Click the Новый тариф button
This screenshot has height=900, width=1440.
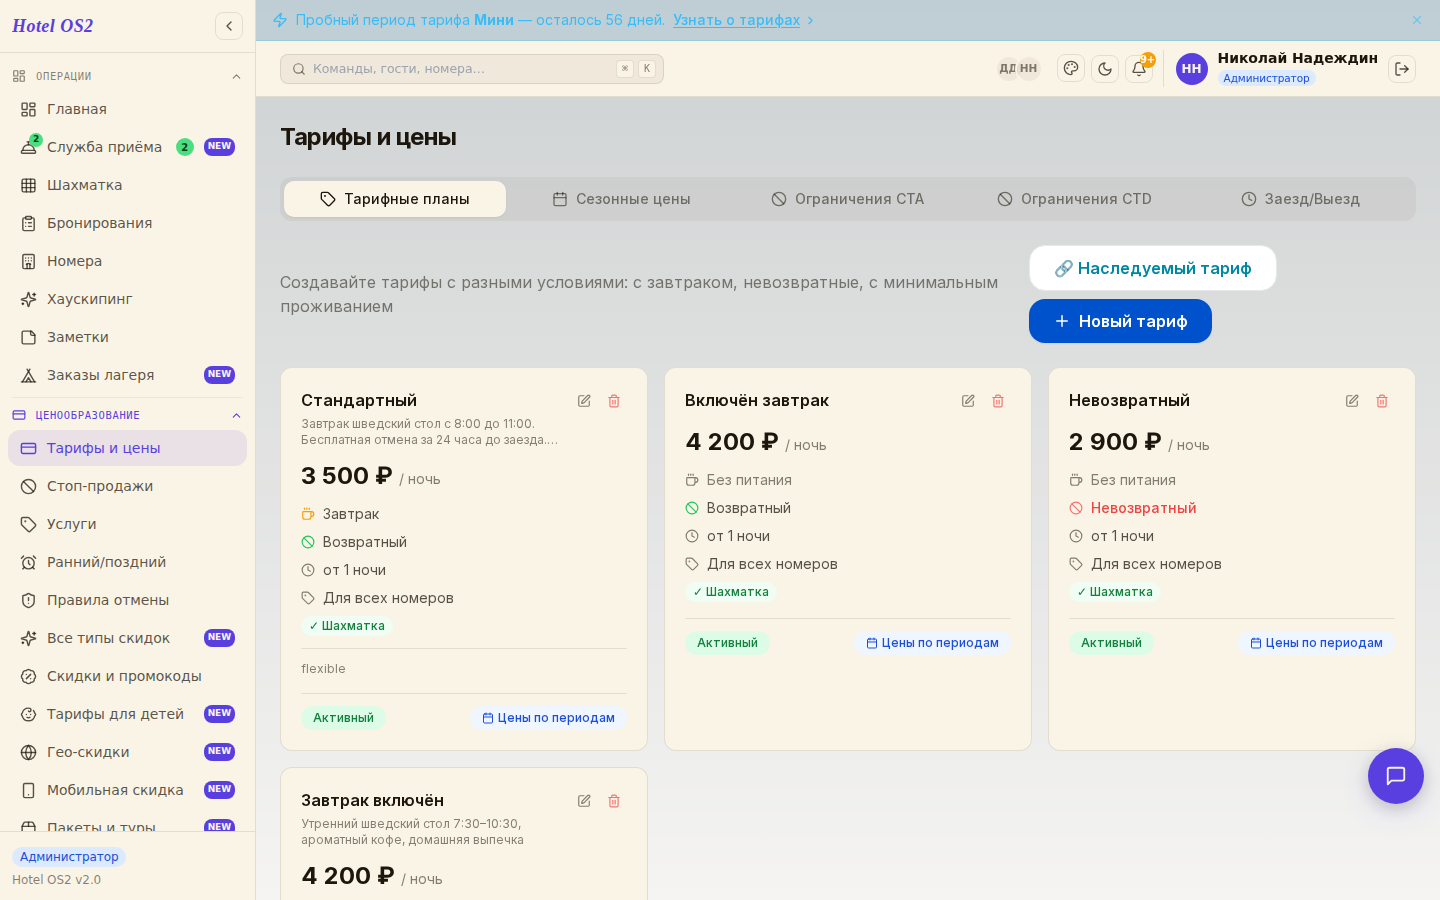coord(1120,321)
